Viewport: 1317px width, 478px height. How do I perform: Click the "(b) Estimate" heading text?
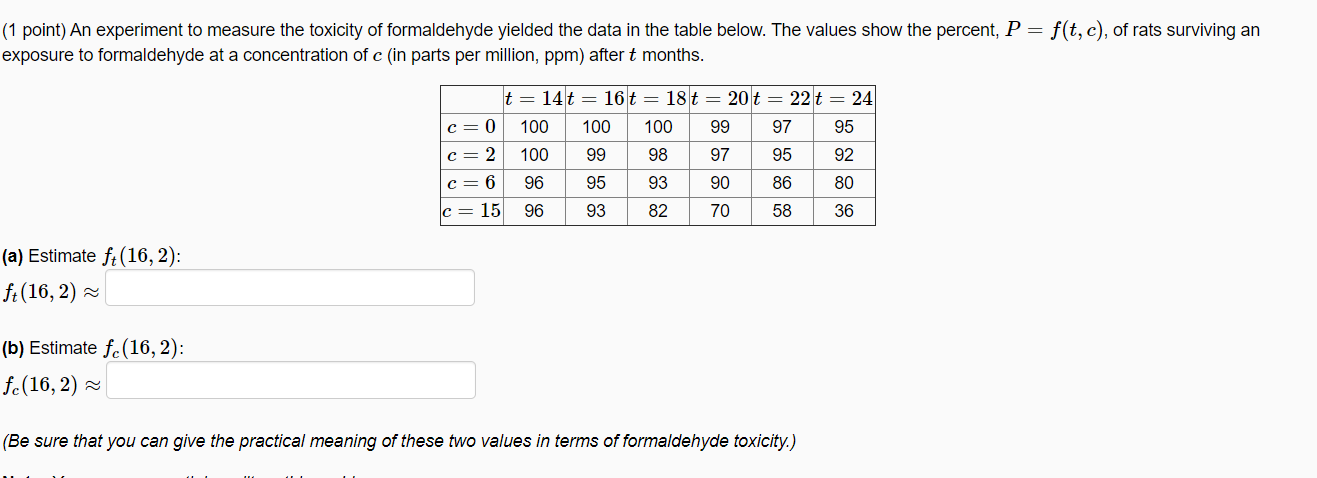tap(49, 348)
